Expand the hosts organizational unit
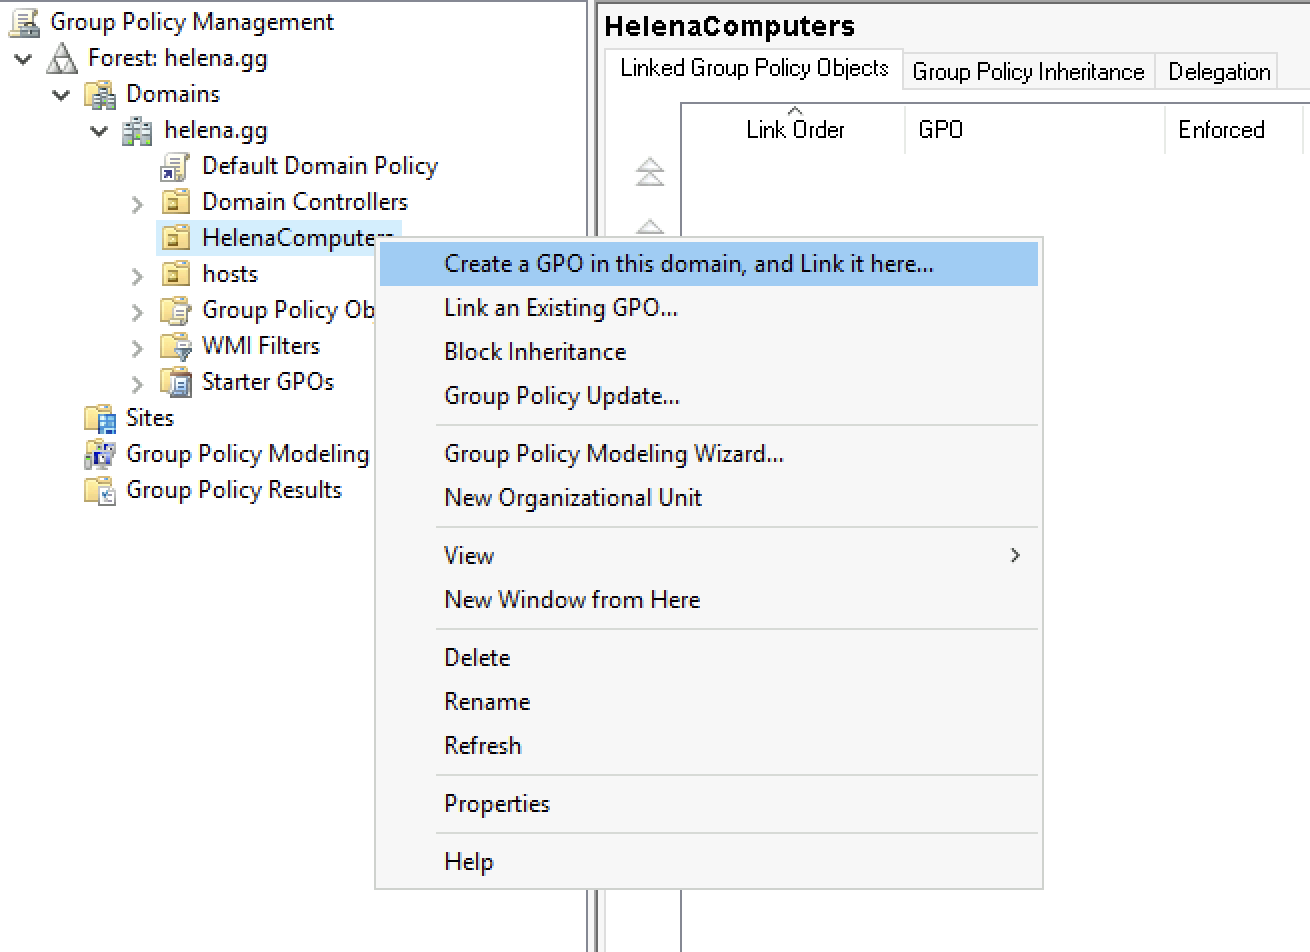This screenshot has height=952, width=1310. 137,275
